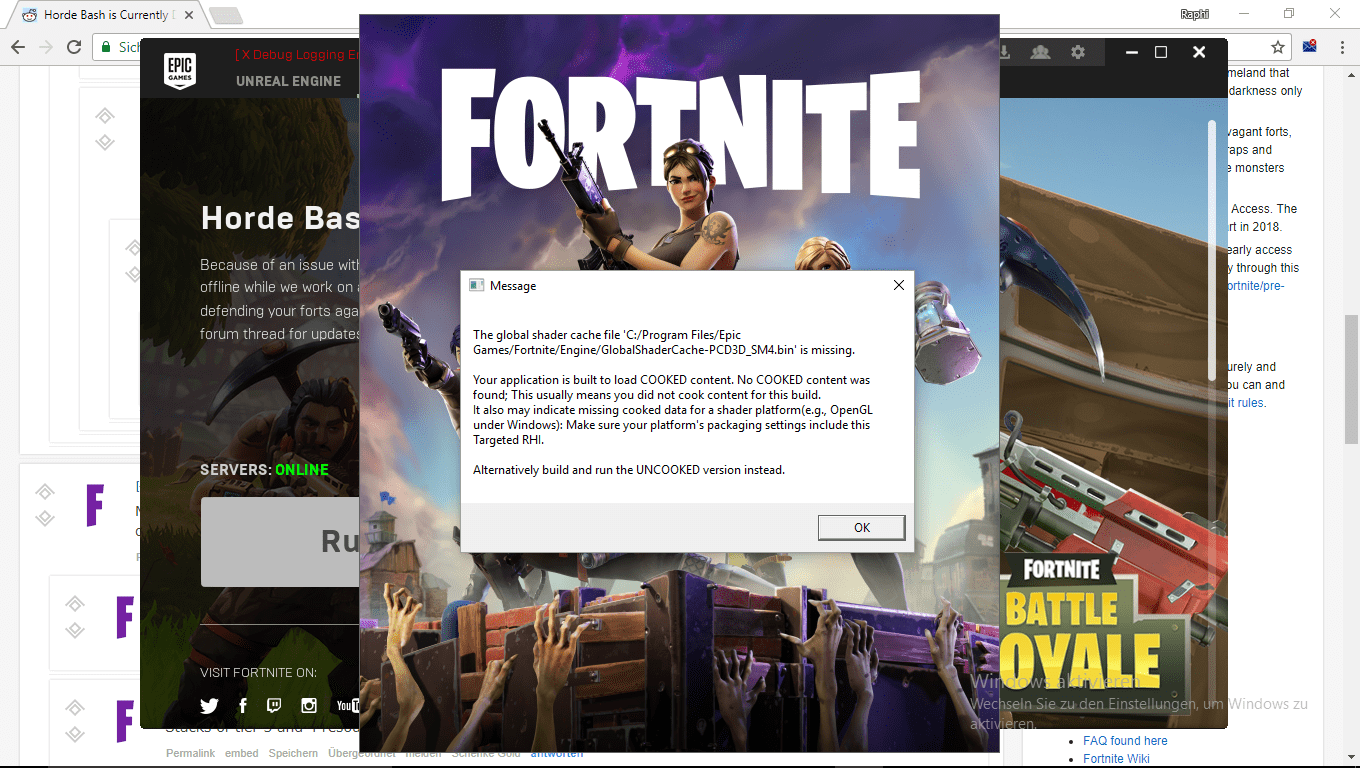1360x768 pixels.
Task: Click the gray Run button in launcher
Action: tap(280, 541)
